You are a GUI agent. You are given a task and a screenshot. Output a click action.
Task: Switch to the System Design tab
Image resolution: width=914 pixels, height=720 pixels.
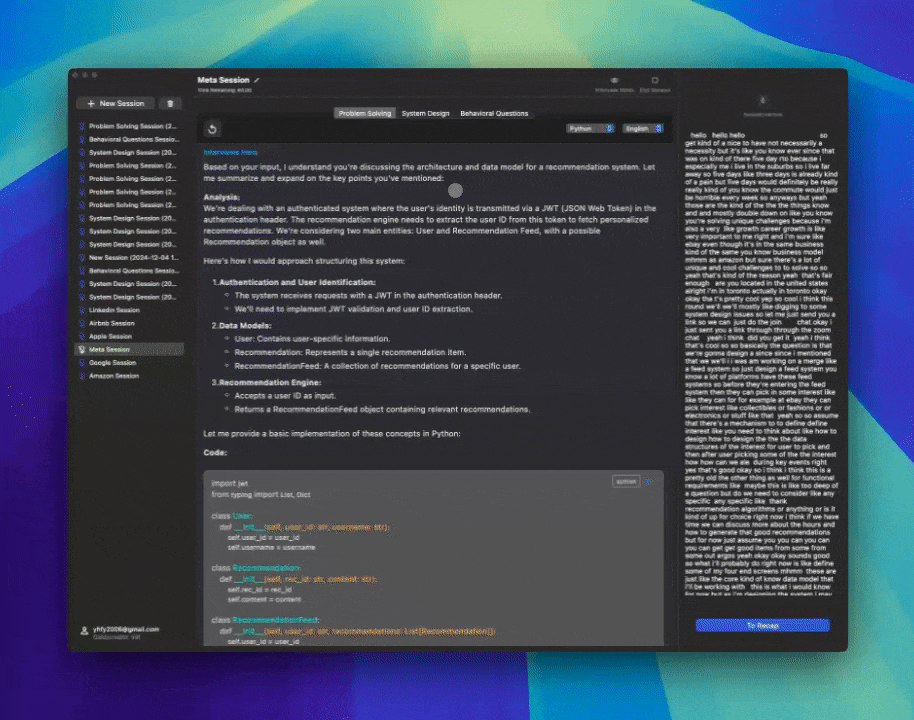tap(425, 114)
